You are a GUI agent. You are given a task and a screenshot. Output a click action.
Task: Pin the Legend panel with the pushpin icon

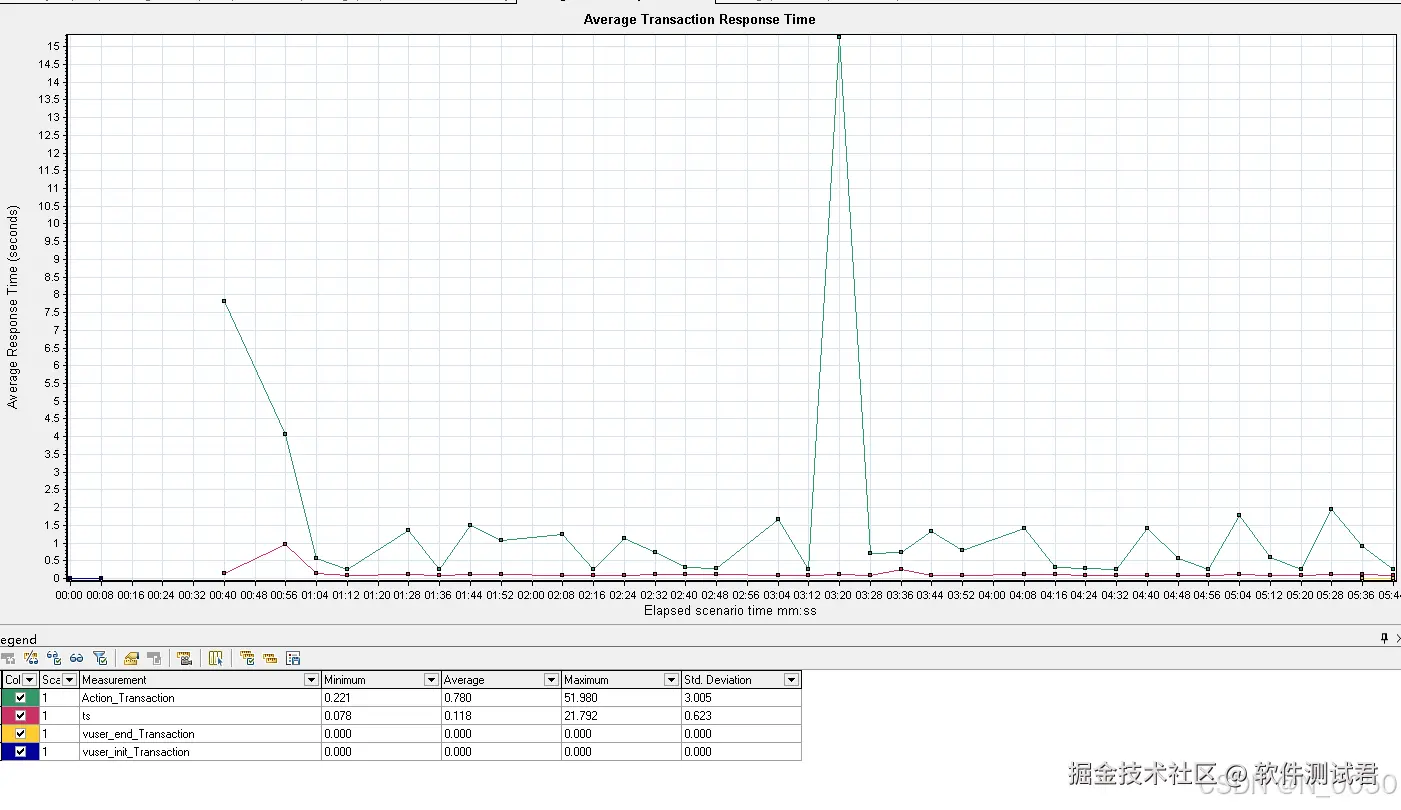(x=1384, y=638)
